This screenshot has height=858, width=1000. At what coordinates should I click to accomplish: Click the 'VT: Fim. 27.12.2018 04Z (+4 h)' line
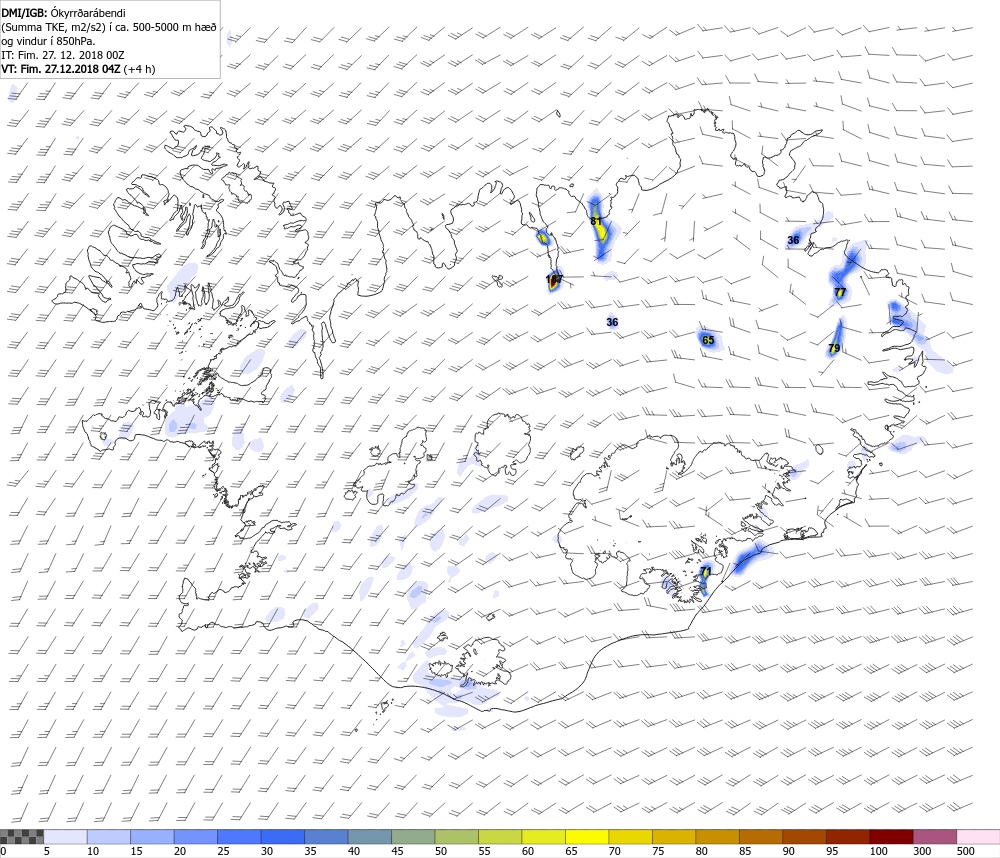point(78,69)
